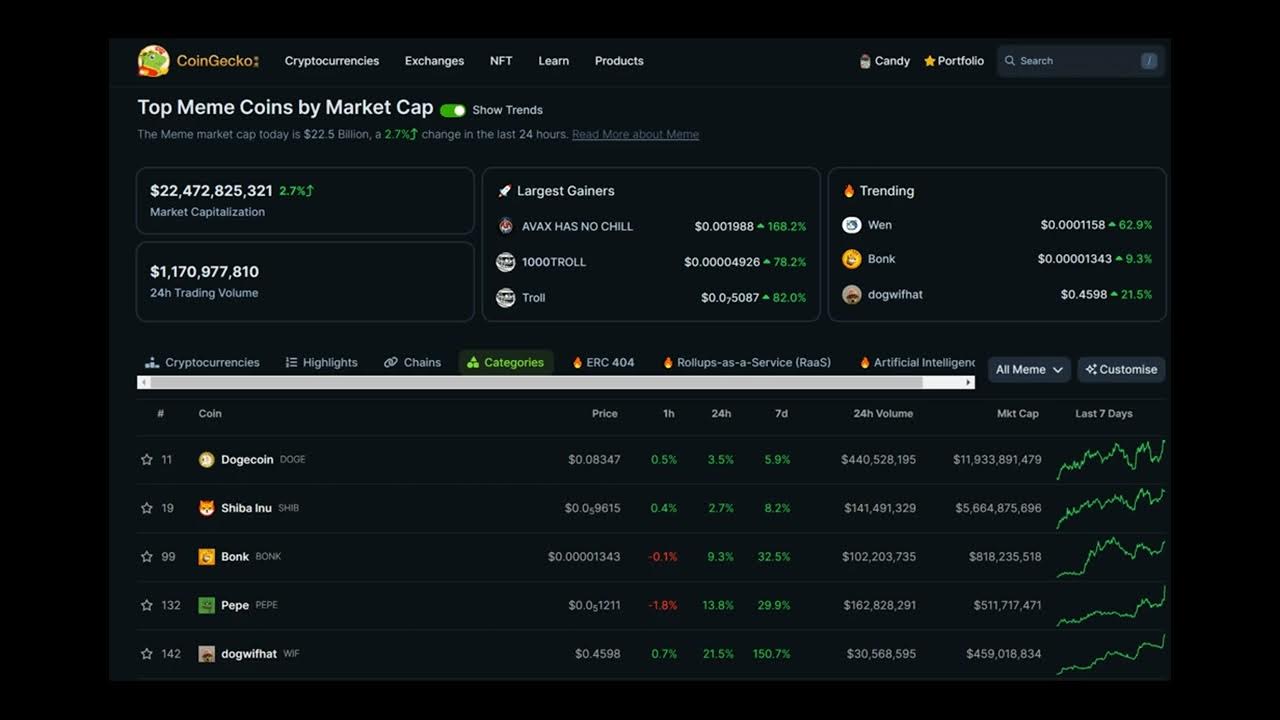Select the Rollups-as-a-Service (RaaS) tab
Image resolution: width=1280 pixels, height=720 pixels.
[x=747, y=363]
